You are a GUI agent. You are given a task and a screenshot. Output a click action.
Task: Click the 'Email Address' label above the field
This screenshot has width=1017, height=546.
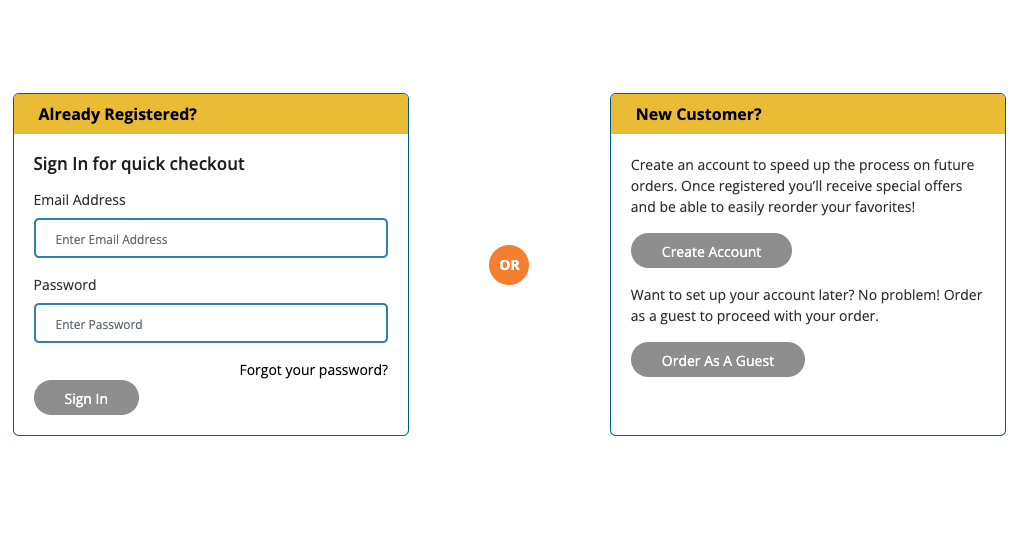[x=79, y=200]
